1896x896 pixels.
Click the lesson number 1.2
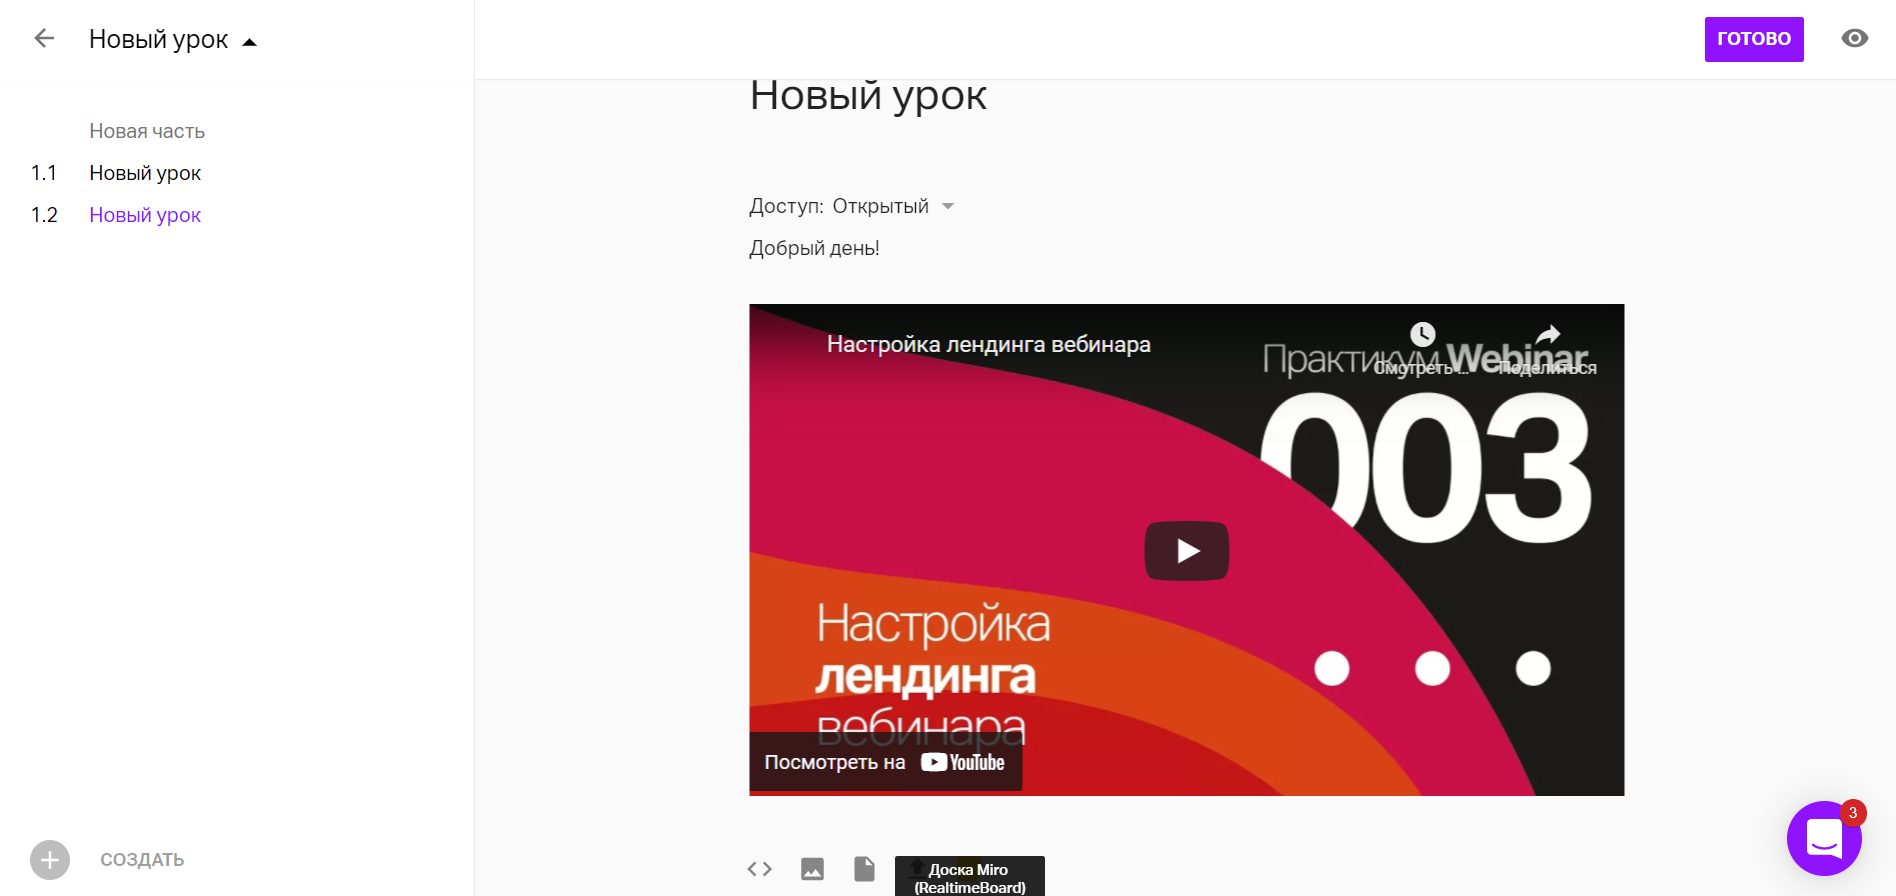click(x=44, y=215)
